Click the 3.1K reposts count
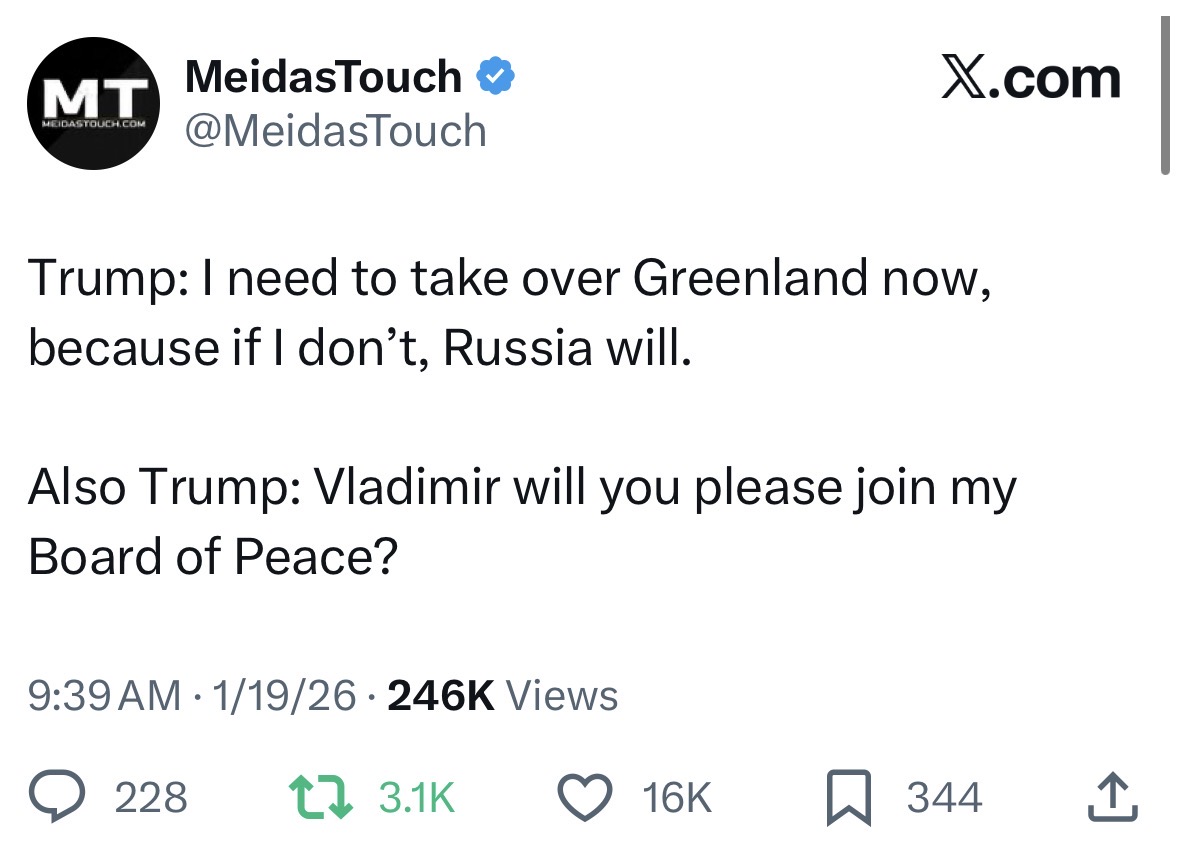This screenshot has height=868, width=1179. (x=417, y=797)
